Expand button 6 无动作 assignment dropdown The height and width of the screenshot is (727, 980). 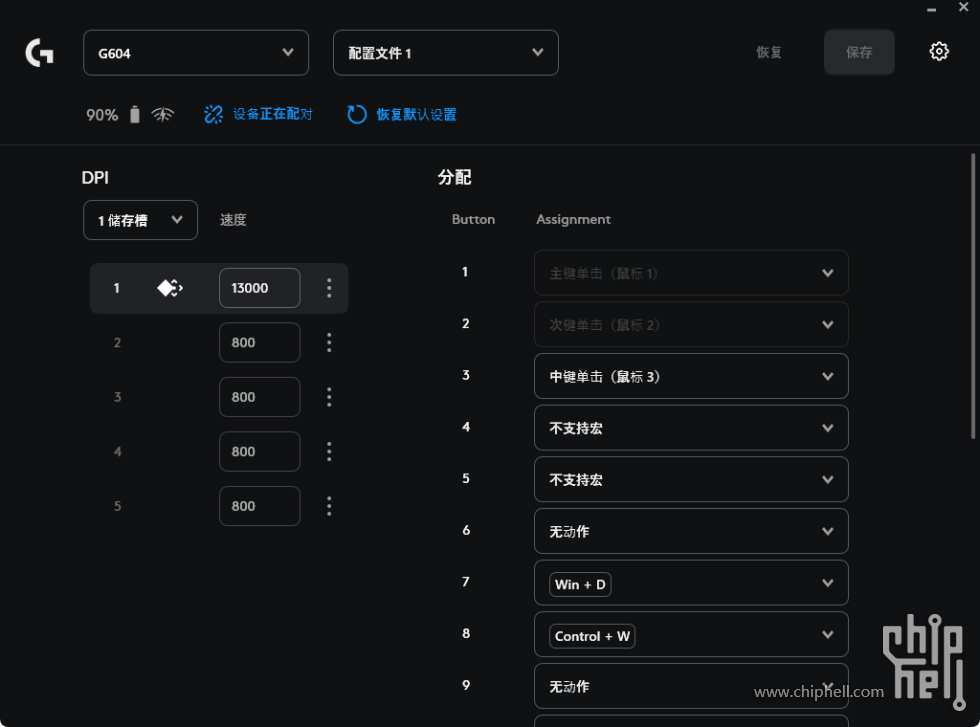point(691,531)
